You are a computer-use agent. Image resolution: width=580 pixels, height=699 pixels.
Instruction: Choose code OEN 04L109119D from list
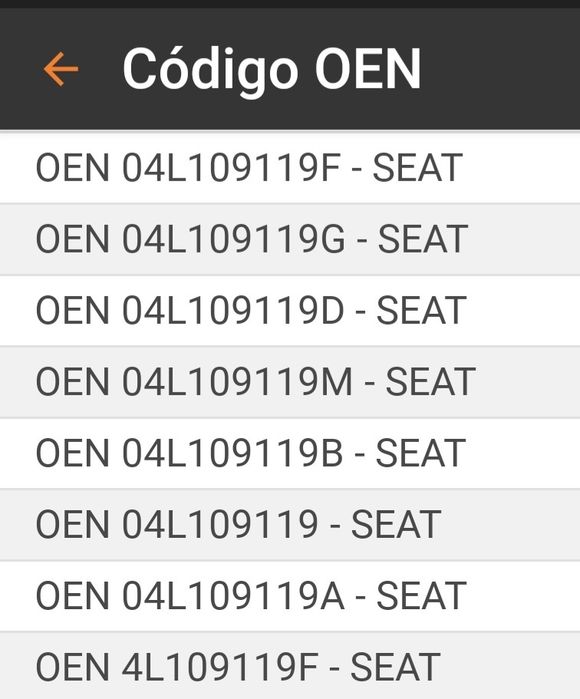pos(290,311)
